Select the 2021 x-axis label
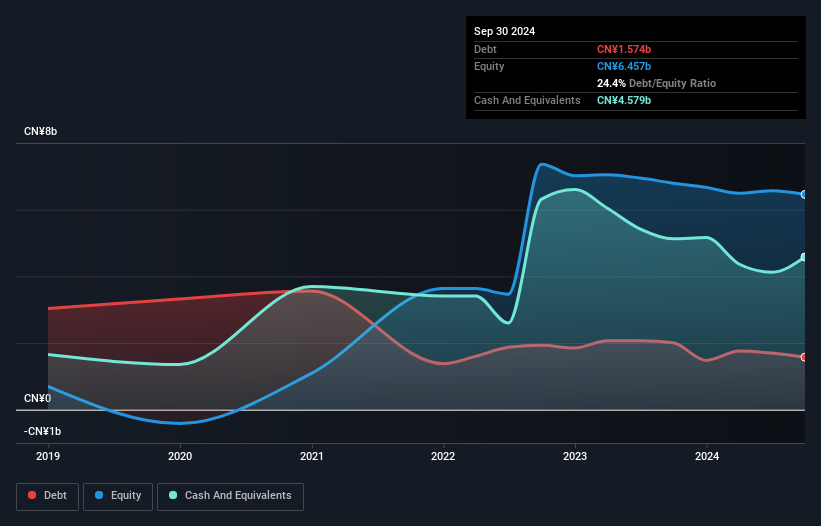This screenshot has height=526, width=821. pos(312,456)
